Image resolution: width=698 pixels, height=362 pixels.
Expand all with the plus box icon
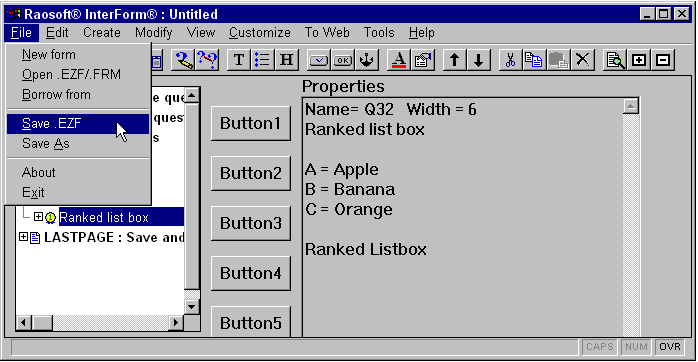pos(639,60)
